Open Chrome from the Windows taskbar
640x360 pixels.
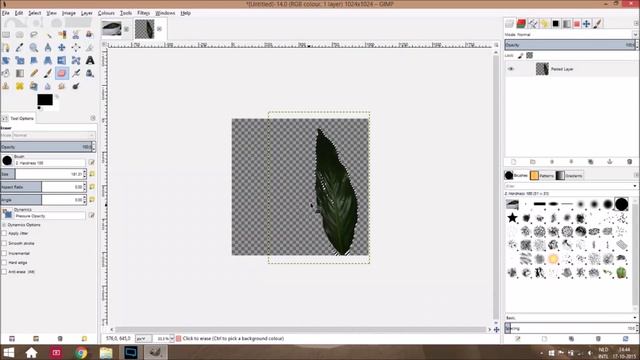81,352
